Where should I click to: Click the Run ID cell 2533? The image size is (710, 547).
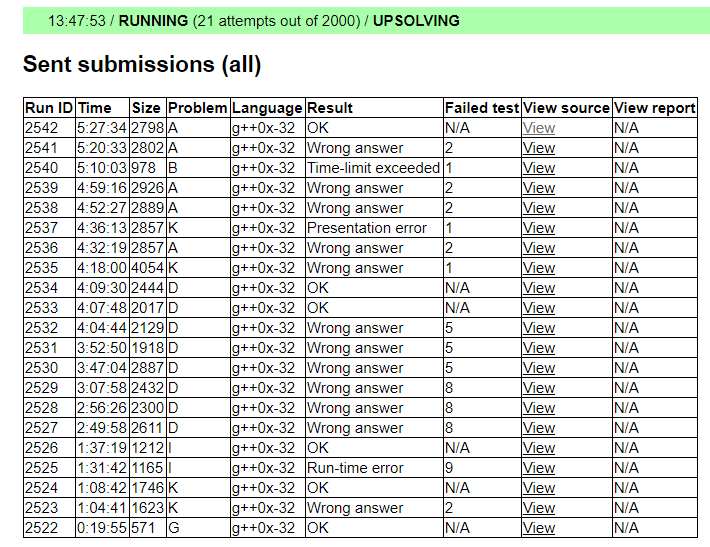42,308
